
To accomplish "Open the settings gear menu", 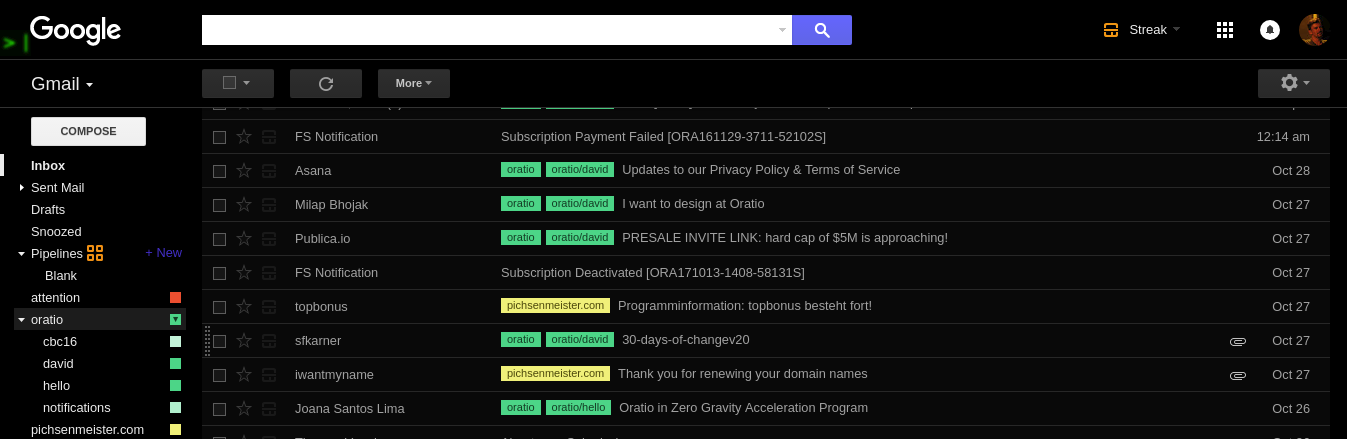I will [1294, 83].
